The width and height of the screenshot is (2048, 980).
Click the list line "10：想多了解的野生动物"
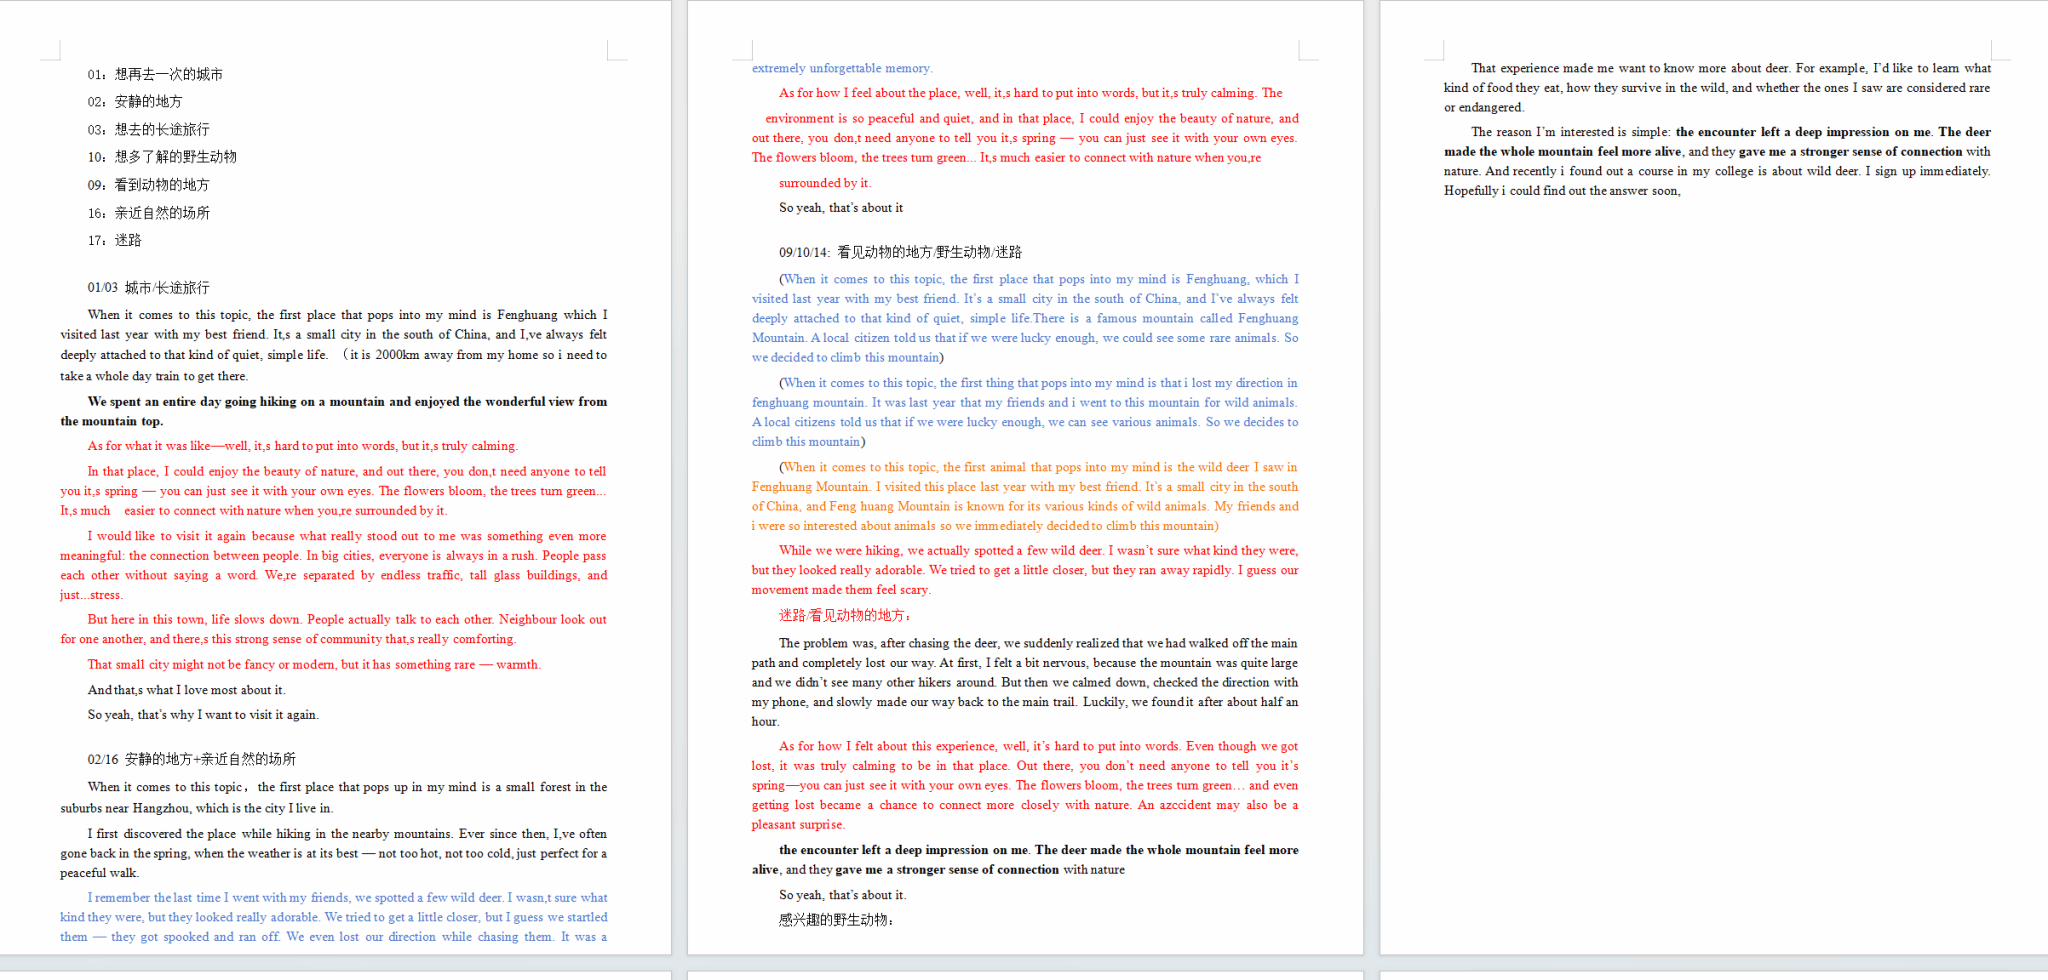[x=162, y=156]
